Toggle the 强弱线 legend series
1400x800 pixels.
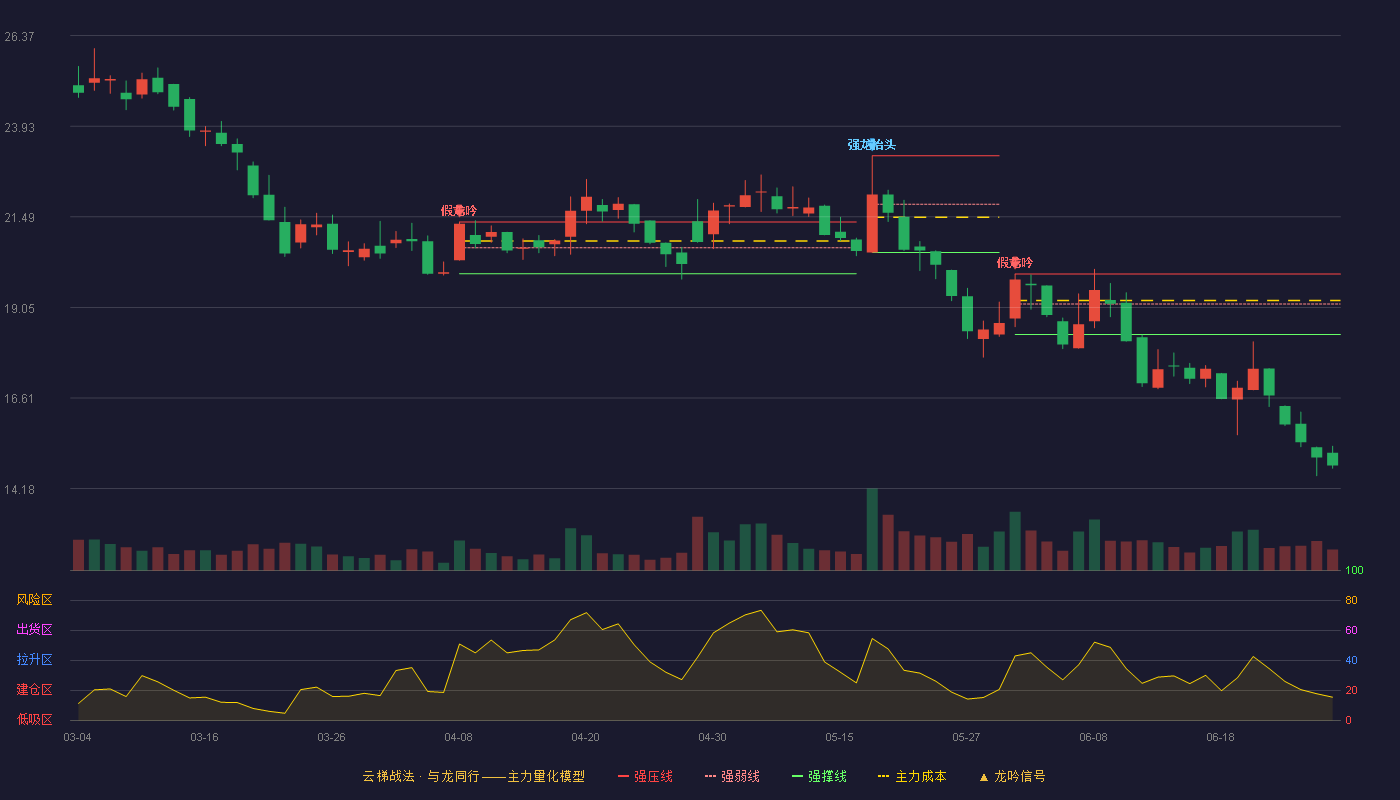[x=732, y=776]
